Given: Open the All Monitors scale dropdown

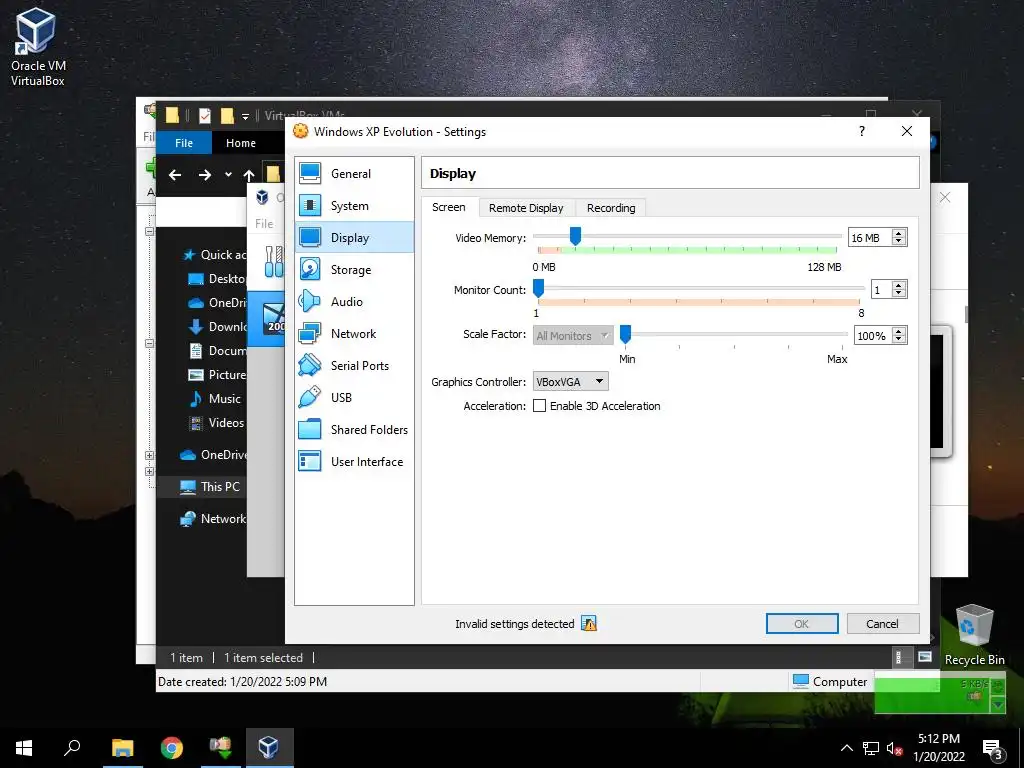Looking at the screenshot, I should (573, 336).
